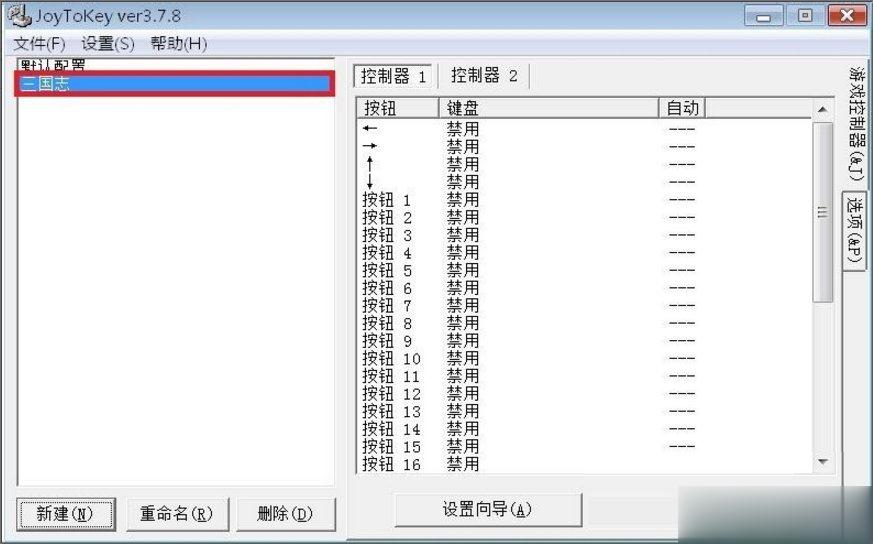Click the scroll up arrow of button list
873x544 pixels.
822,110
